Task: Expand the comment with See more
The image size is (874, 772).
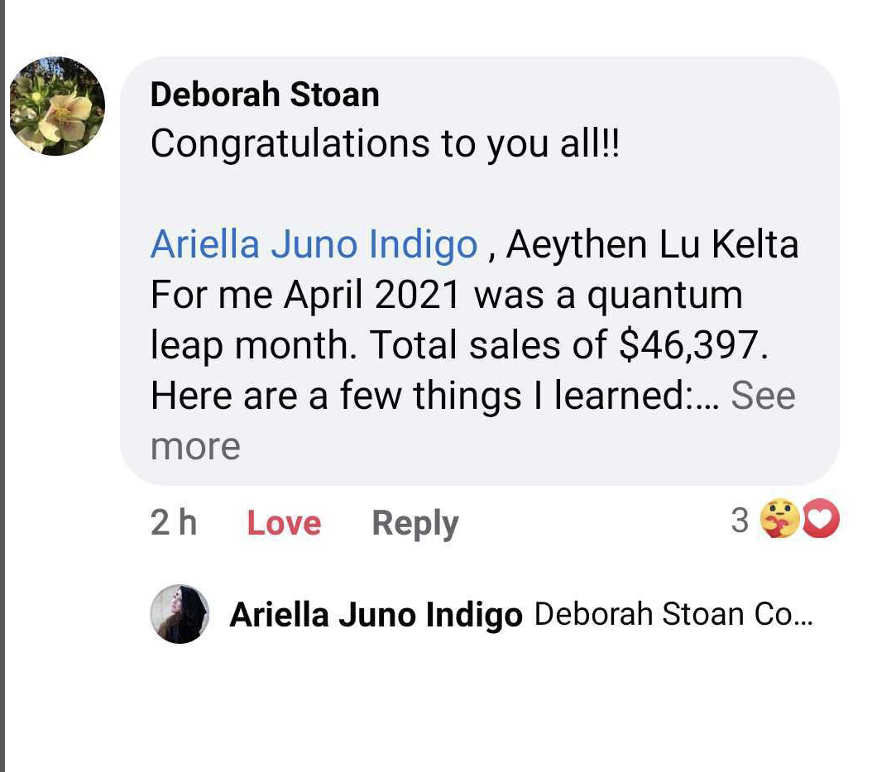Action: tap(763, 396)
